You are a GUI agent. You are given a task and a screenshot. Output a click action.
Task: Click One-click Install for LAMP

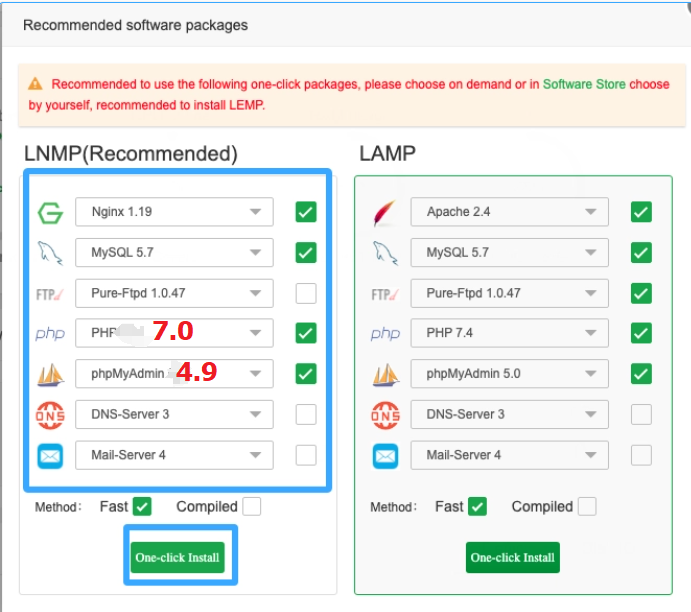click(513, 557)
